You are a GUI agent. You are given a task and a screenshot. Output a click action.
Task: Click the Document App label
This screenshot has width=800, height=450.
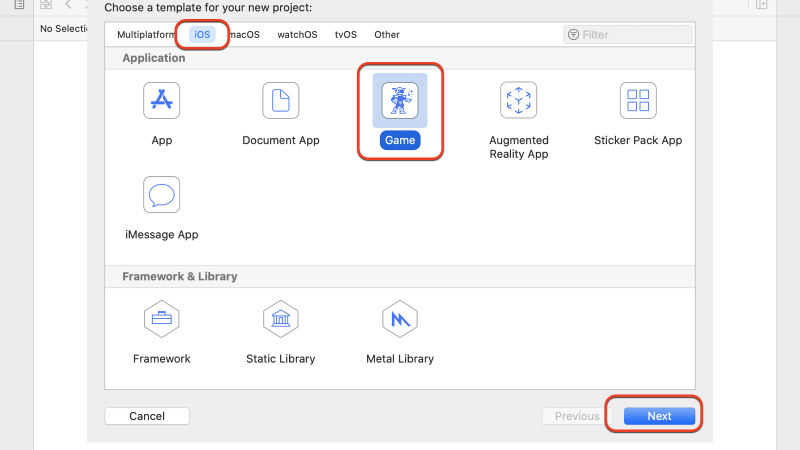[x=281, y=140]
